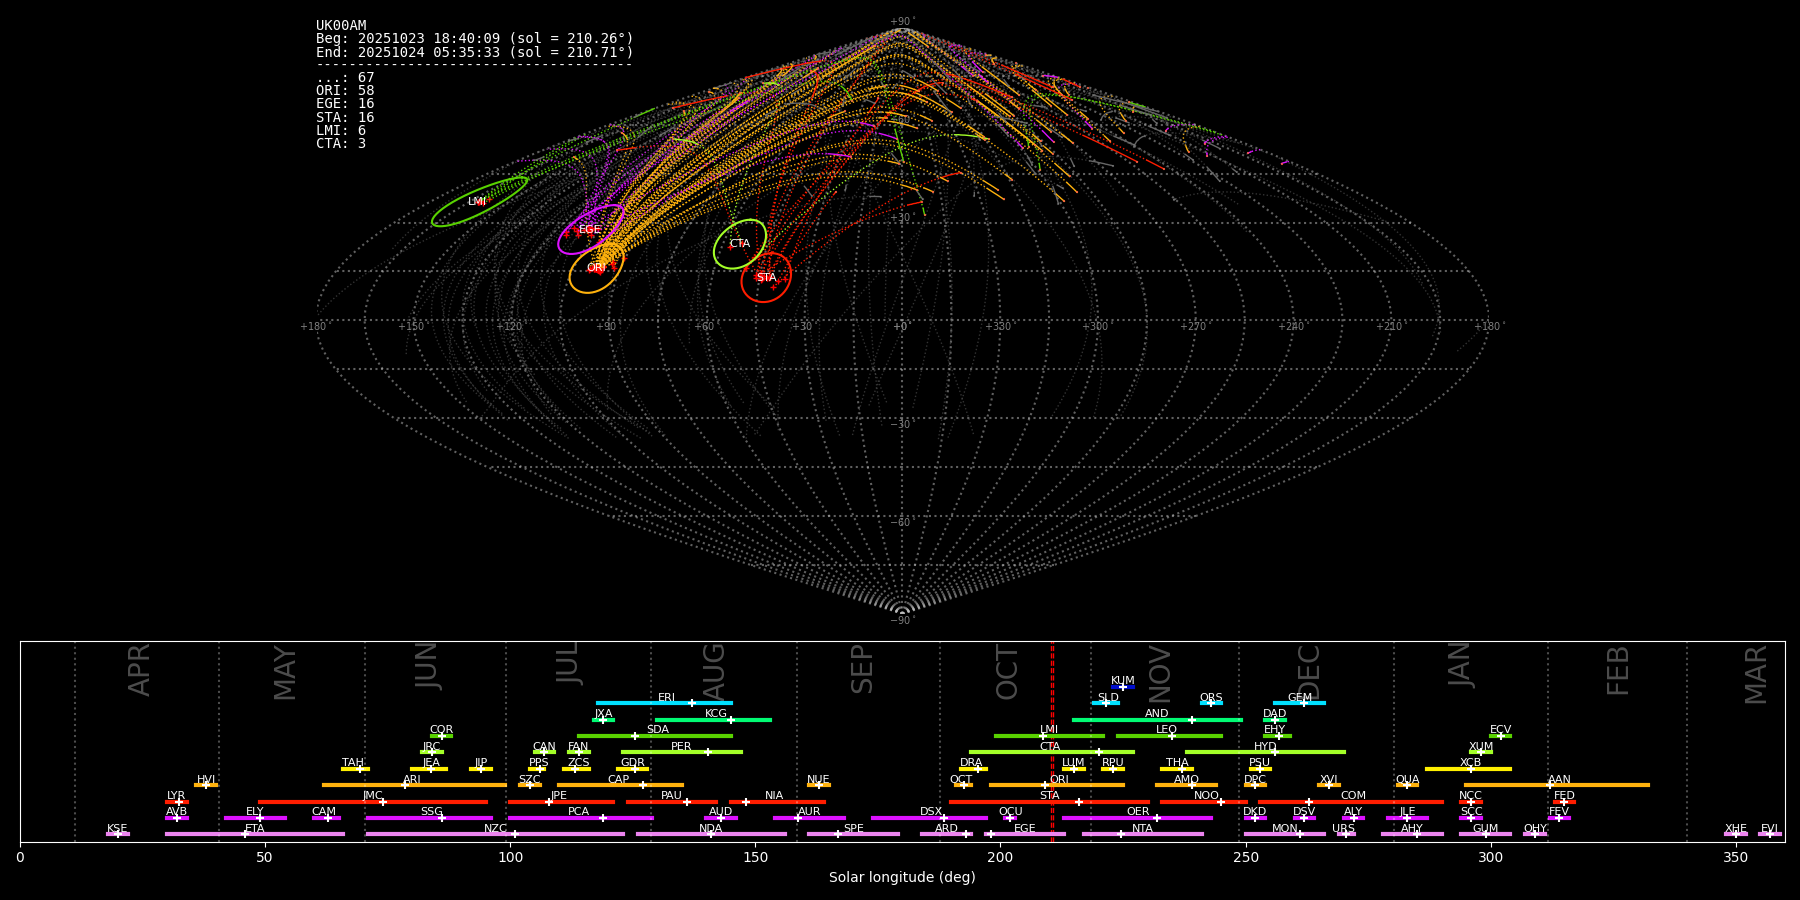This screenshot has width=1800, height=900.
Task: Click the red dashed current-date marker in the timeline
Action: [1052, 741]
